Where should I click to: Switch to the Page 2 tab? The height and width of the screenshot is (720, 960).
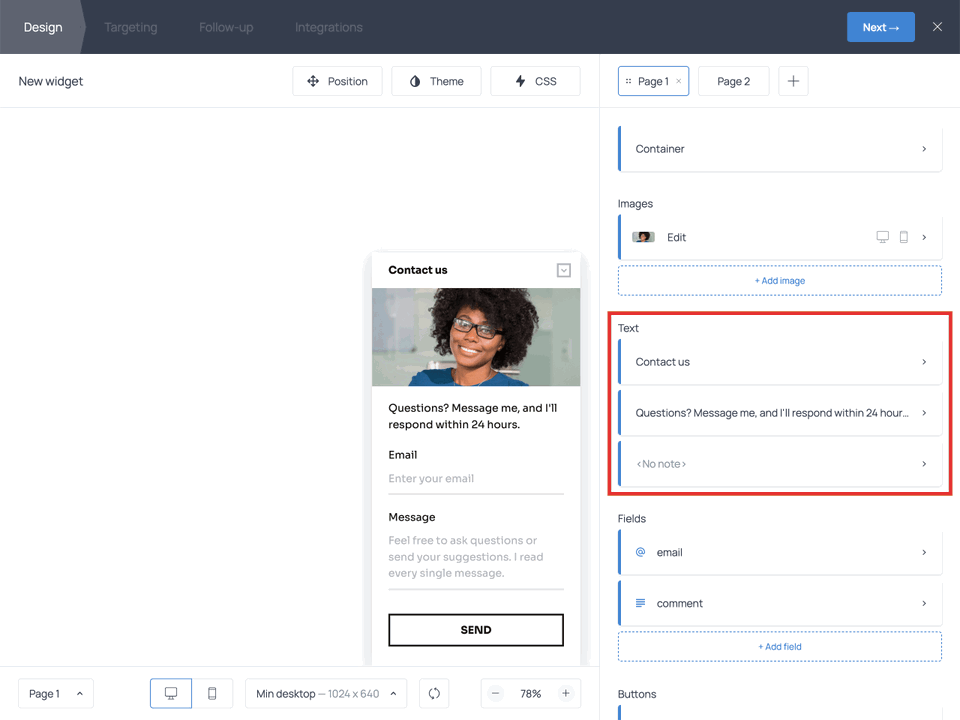coord(733,81)
